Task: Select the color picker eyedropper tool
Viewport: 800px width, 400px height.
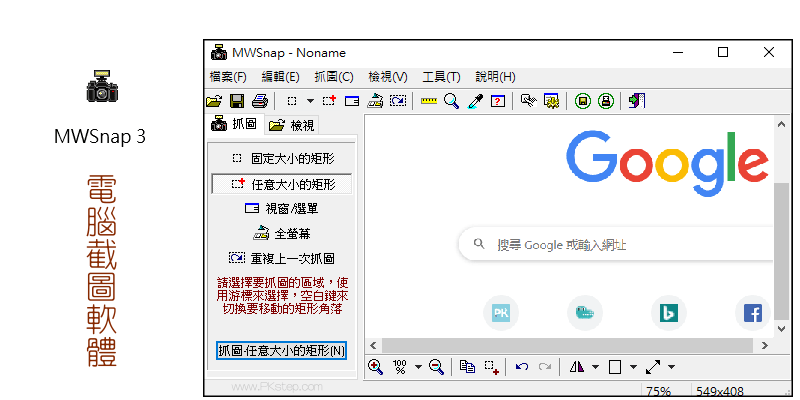Action: pos(475,101)
